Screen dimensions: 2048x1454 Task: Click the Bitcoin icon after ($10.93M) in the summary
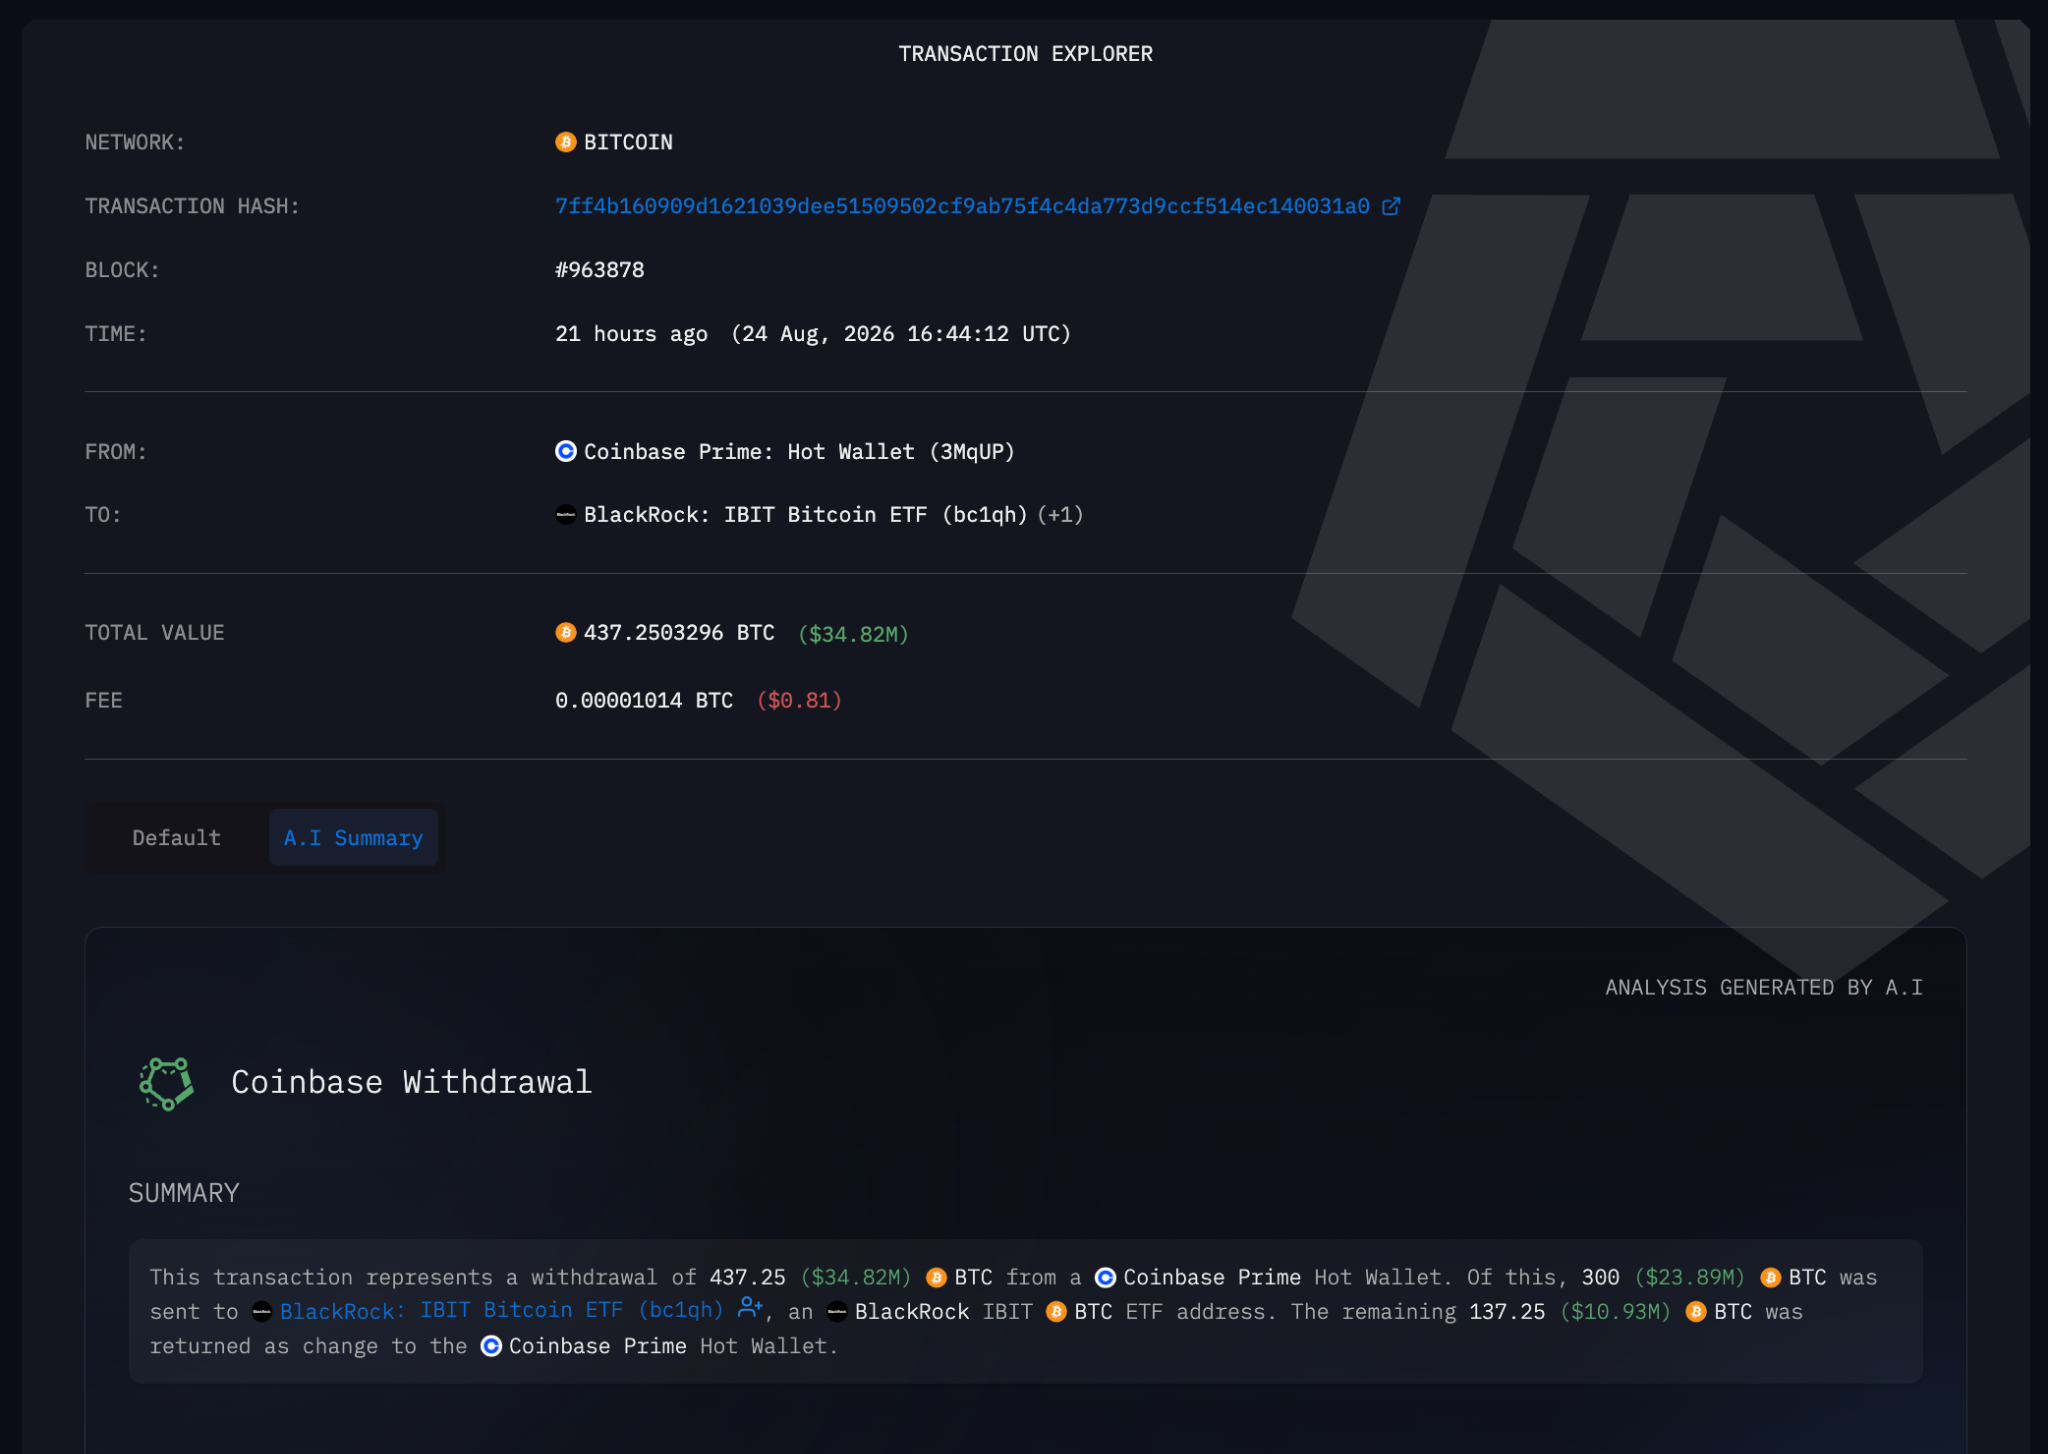[x=1696, y=1311]
